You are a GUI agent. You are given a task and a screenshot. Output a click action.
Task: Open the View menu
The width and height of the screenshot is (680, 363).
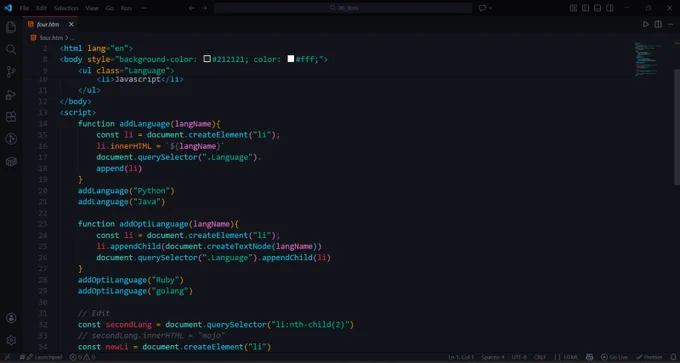(x=92, y=8)
